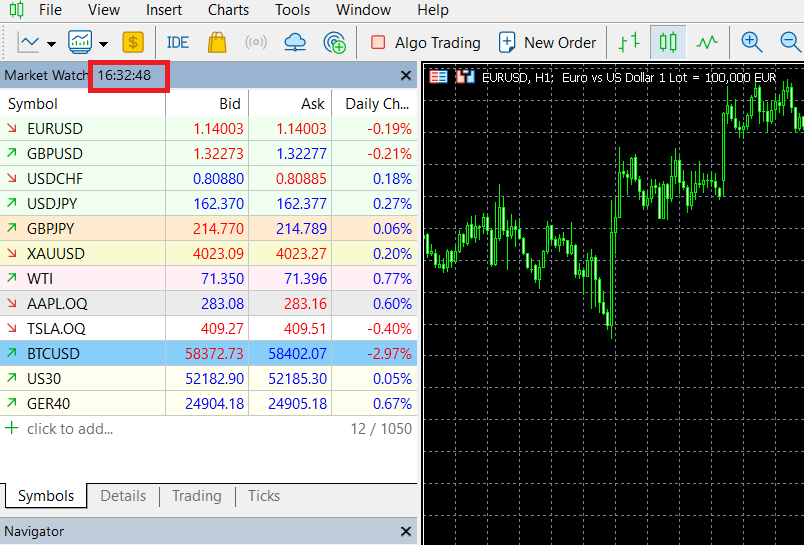
Task: Select the GER40 symbol row
Action: coord(208,404)
